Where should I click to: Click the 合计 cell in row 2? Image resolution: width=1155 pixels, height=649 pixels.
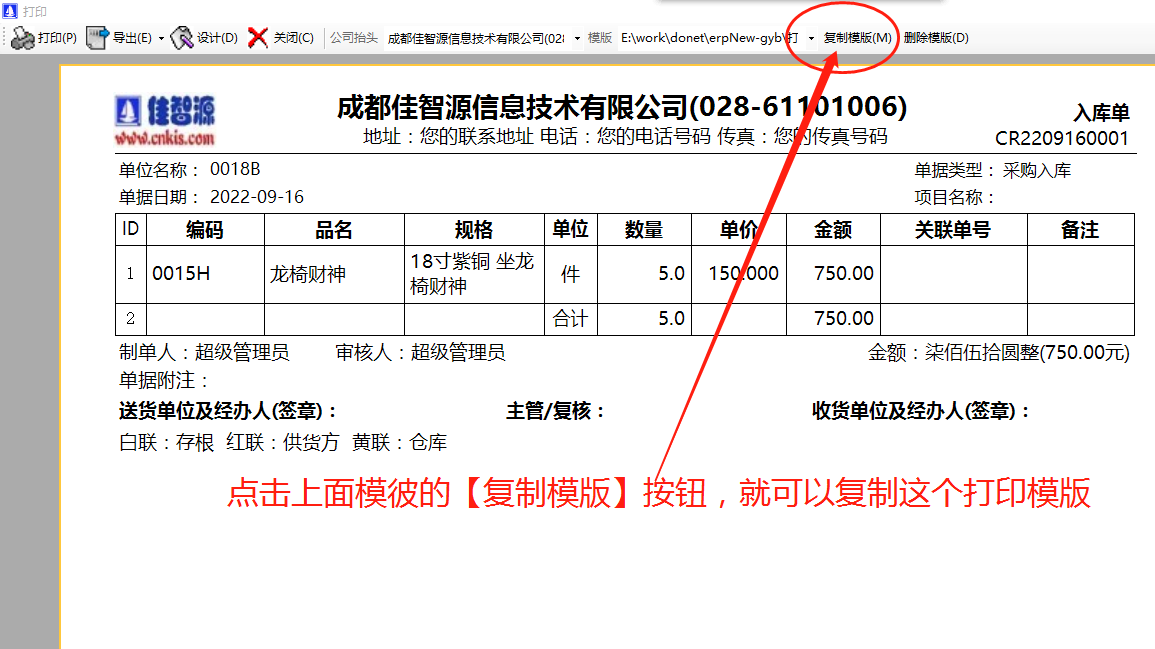[570, 318]
